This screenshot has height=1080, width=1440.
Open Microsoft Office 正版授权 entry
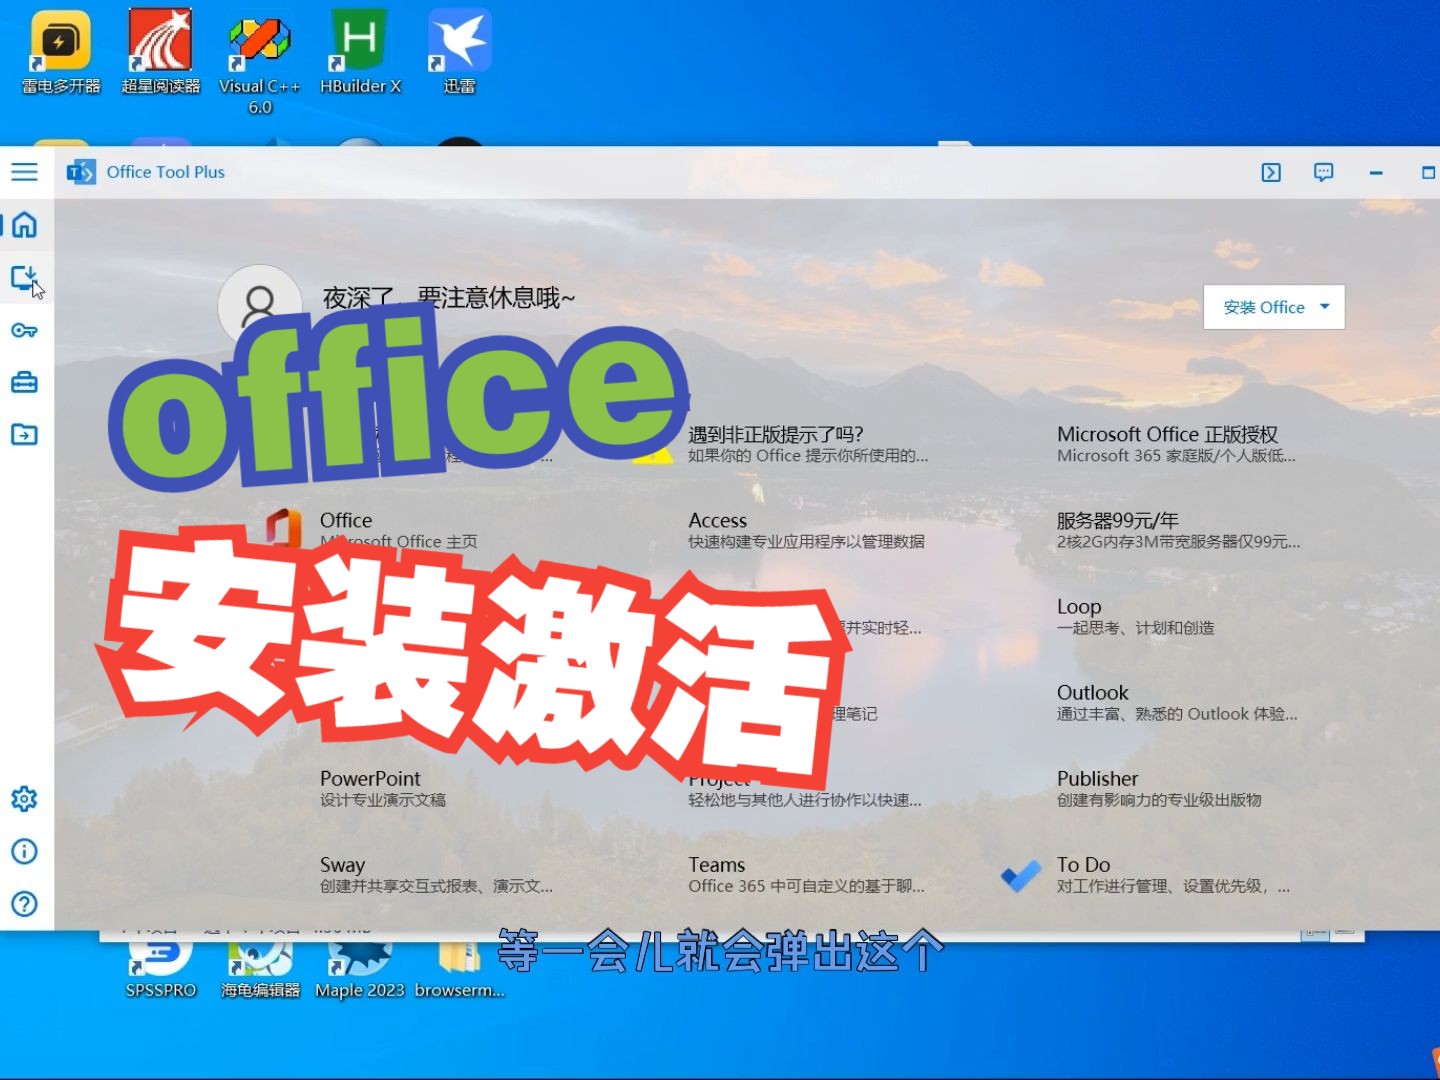tap(1176, 444)
